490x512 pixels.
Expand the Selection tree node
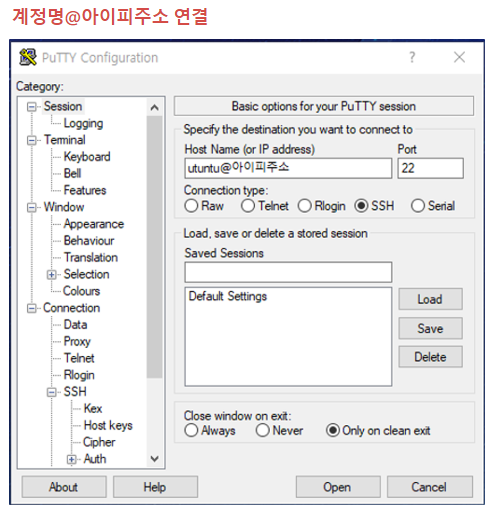point(51,275)
